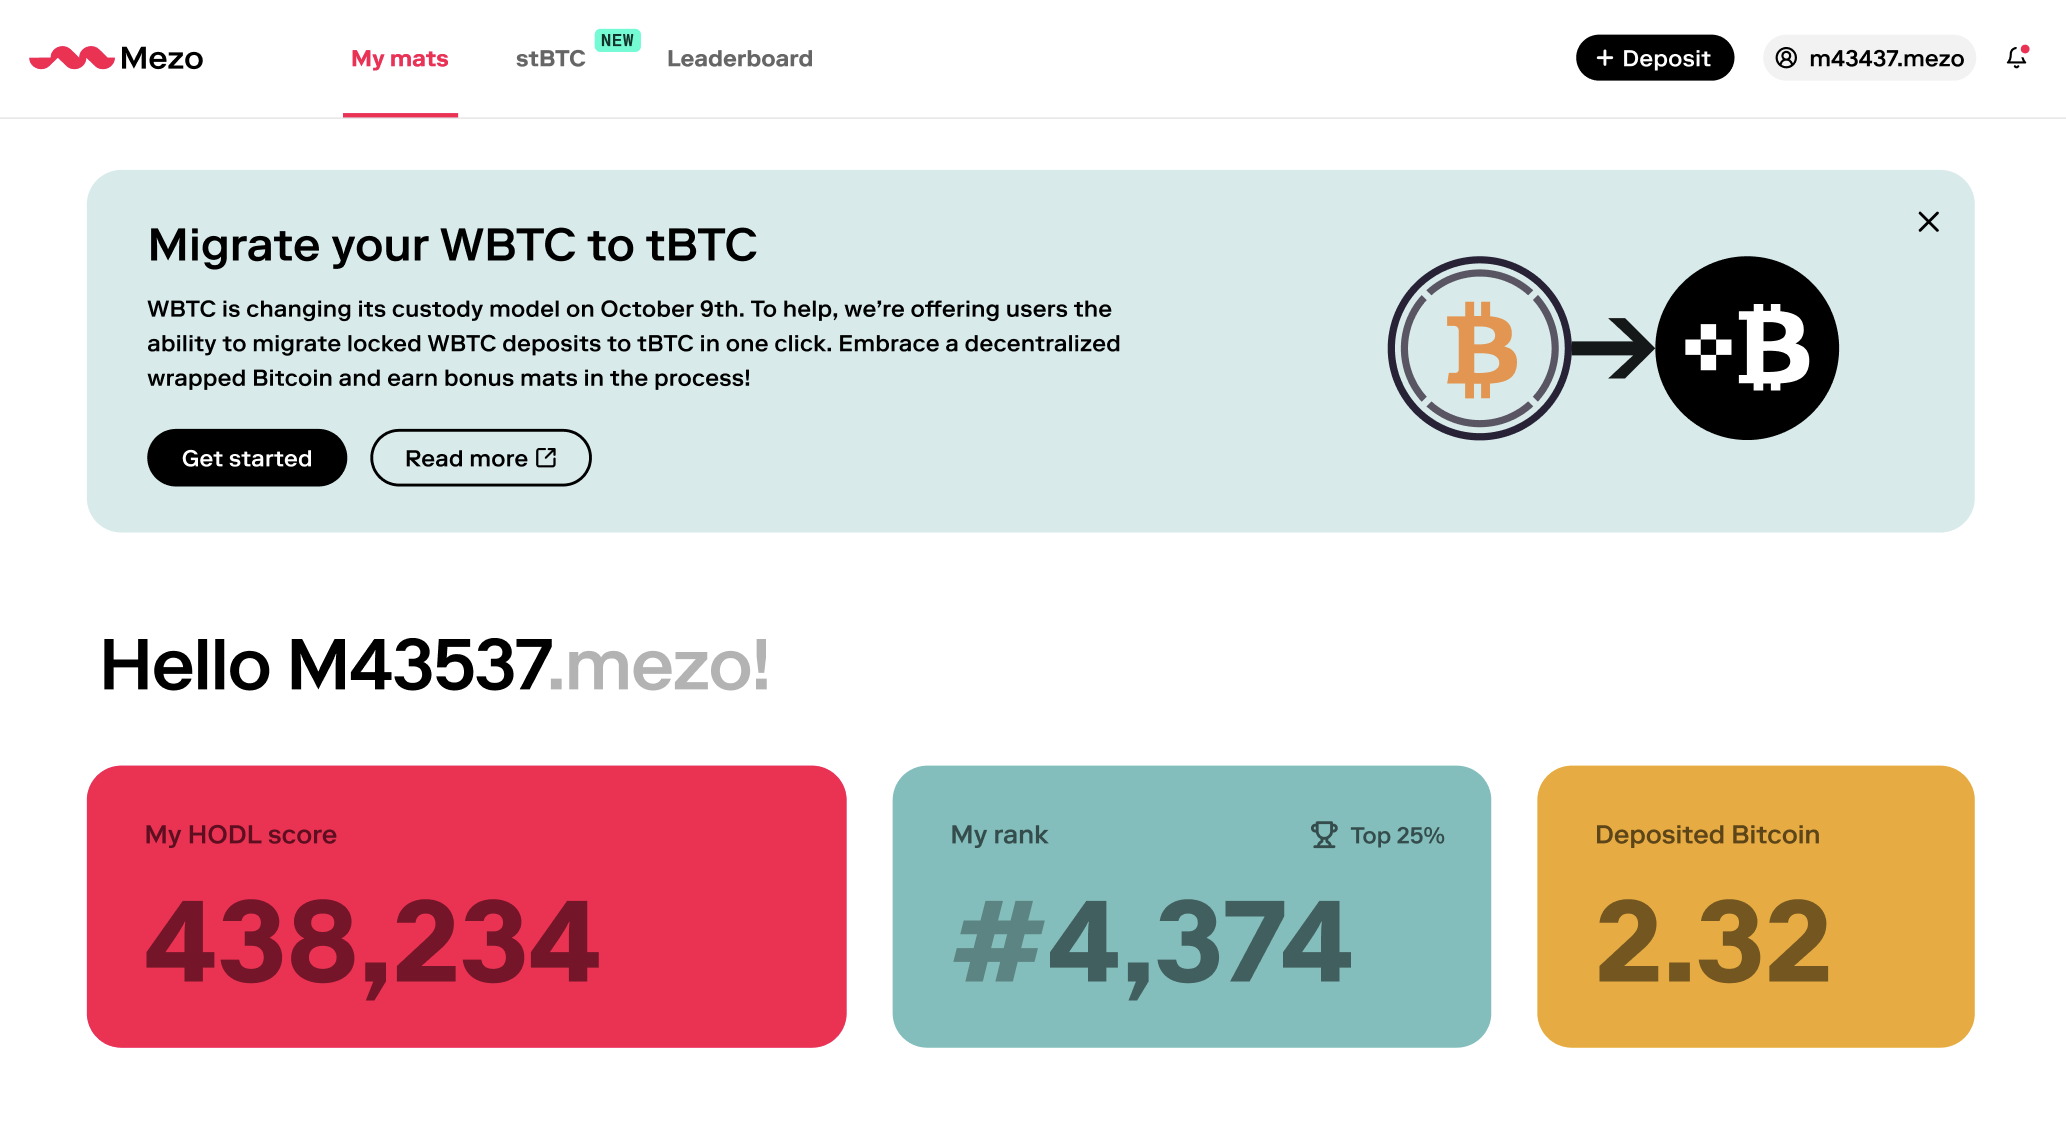This screenshot has height=1124, width=2066.
Task: Click the Deposit button
Action: pyautogui.click(x=1655, y=58)
